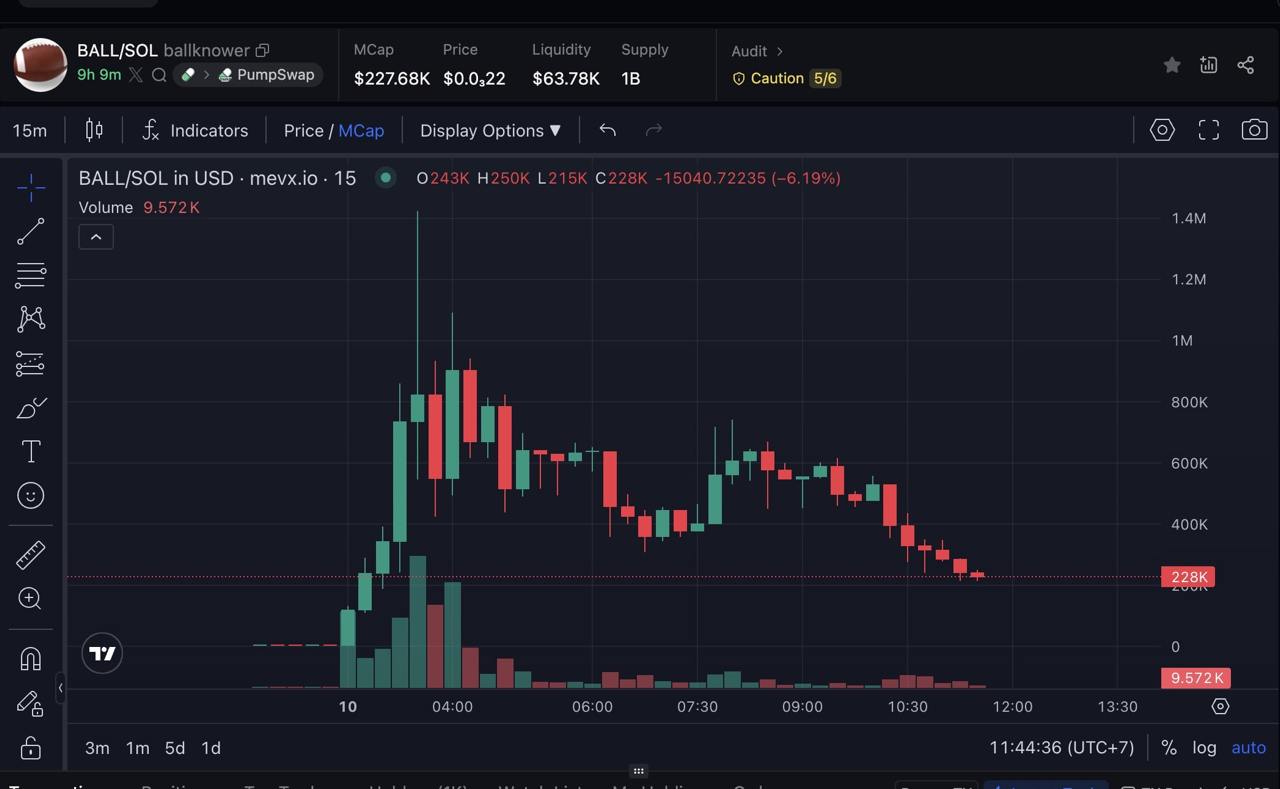
Task: Select the 3m date range
Action: (97, 748)
